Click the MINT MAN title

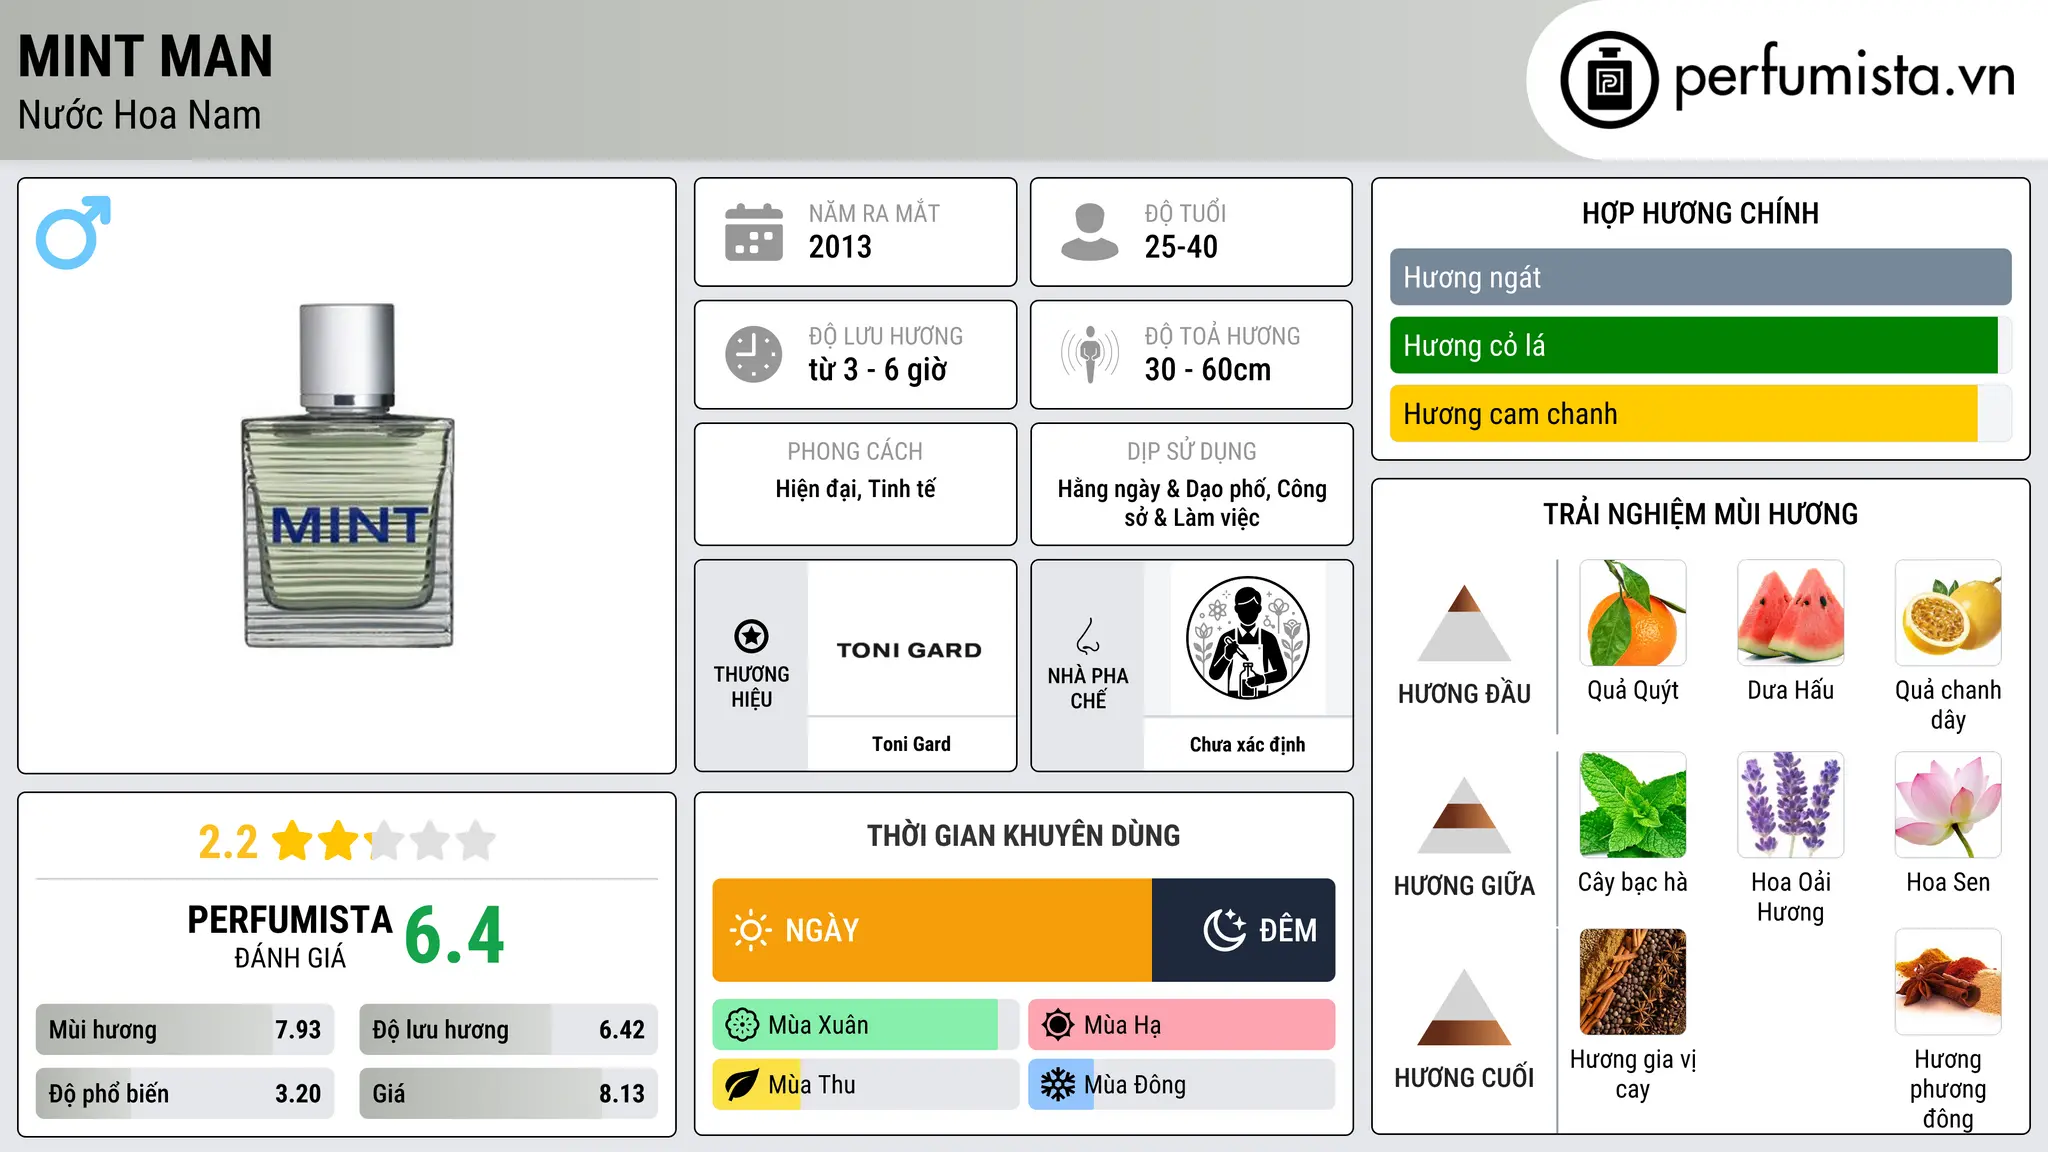pos(145,56)
